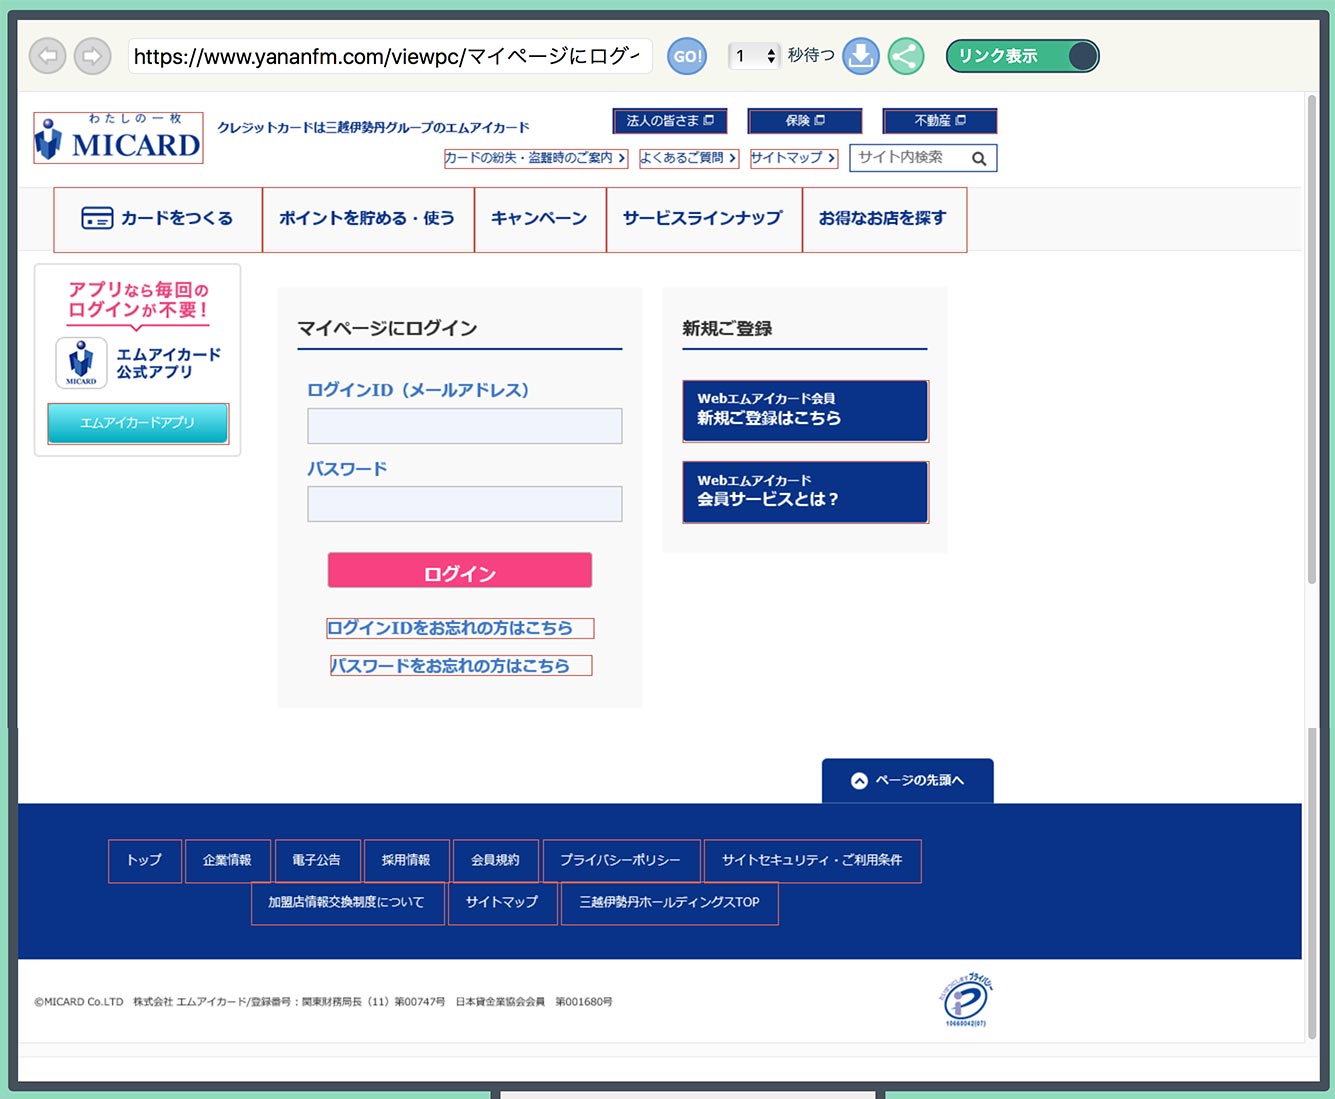Click 新規ご登録はこちら button
1335x1099 pixels.
click(x=805, y=411)
